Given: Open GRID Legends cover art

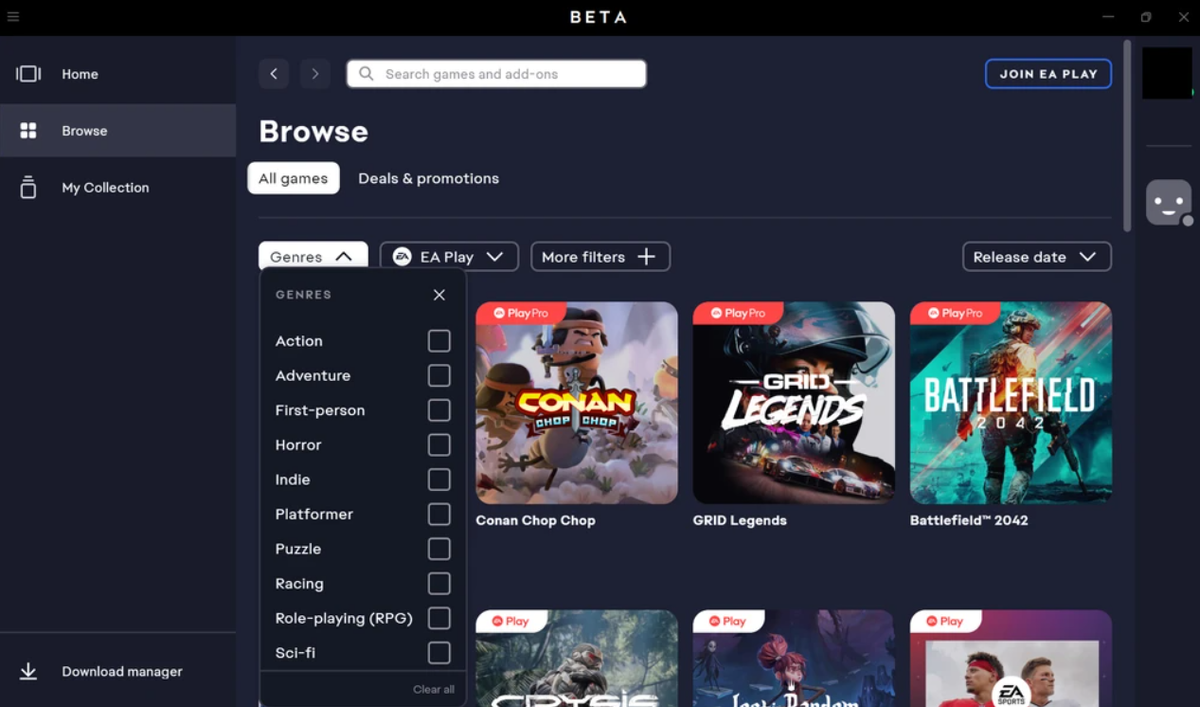Looking at the screenshot, I should 794,403.
